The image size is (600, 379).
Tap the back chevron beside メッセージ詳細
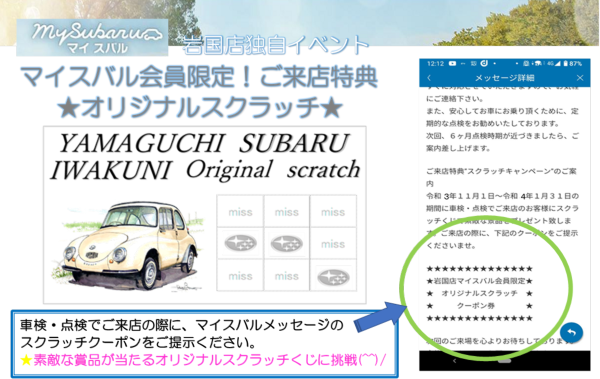pyautogui.click(x=429, y=78)
